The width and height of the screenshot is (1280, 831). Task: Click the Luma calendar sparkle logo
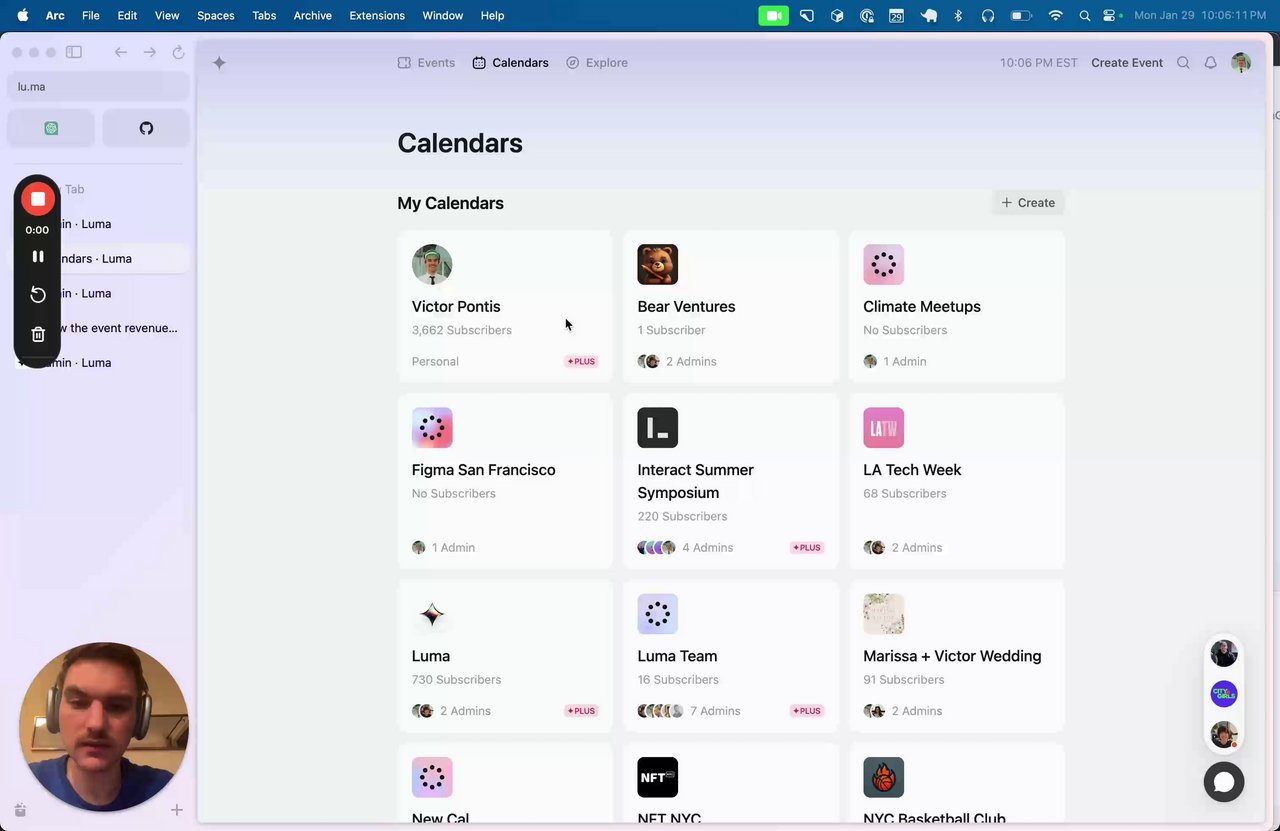(x=432, y=614)
